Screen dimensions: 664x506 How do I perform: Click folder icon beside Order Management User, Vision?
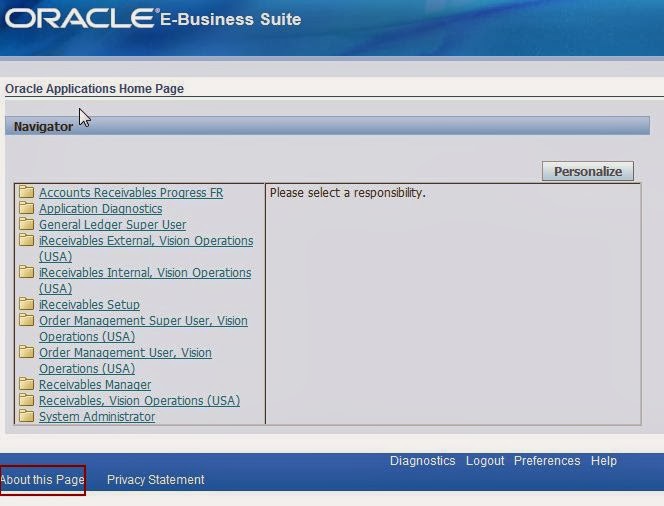point(26,352)
